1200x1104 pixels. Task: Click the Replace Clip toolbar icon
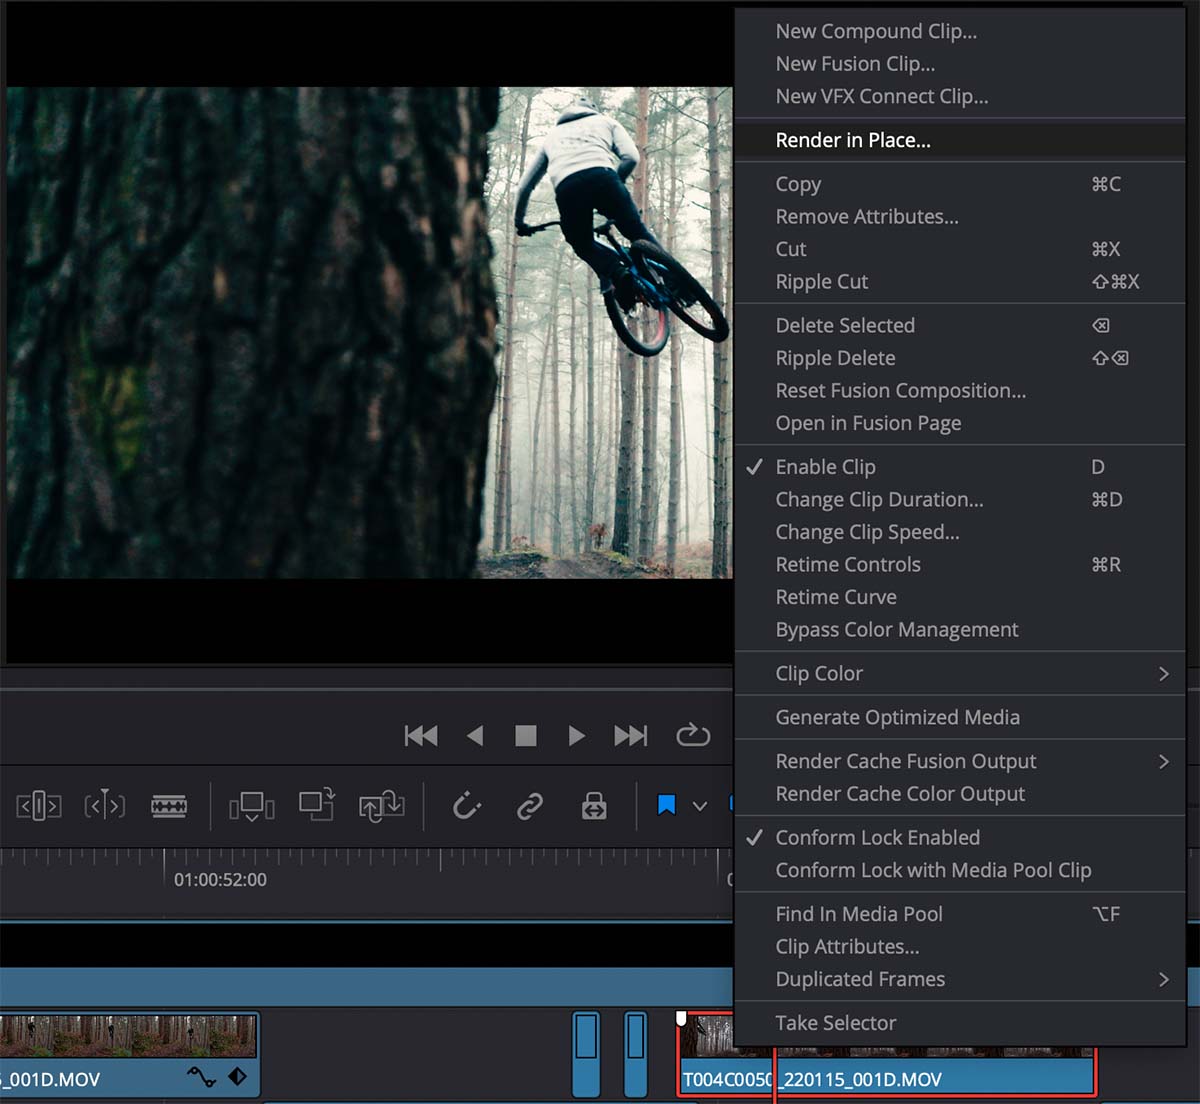[381, 806]
